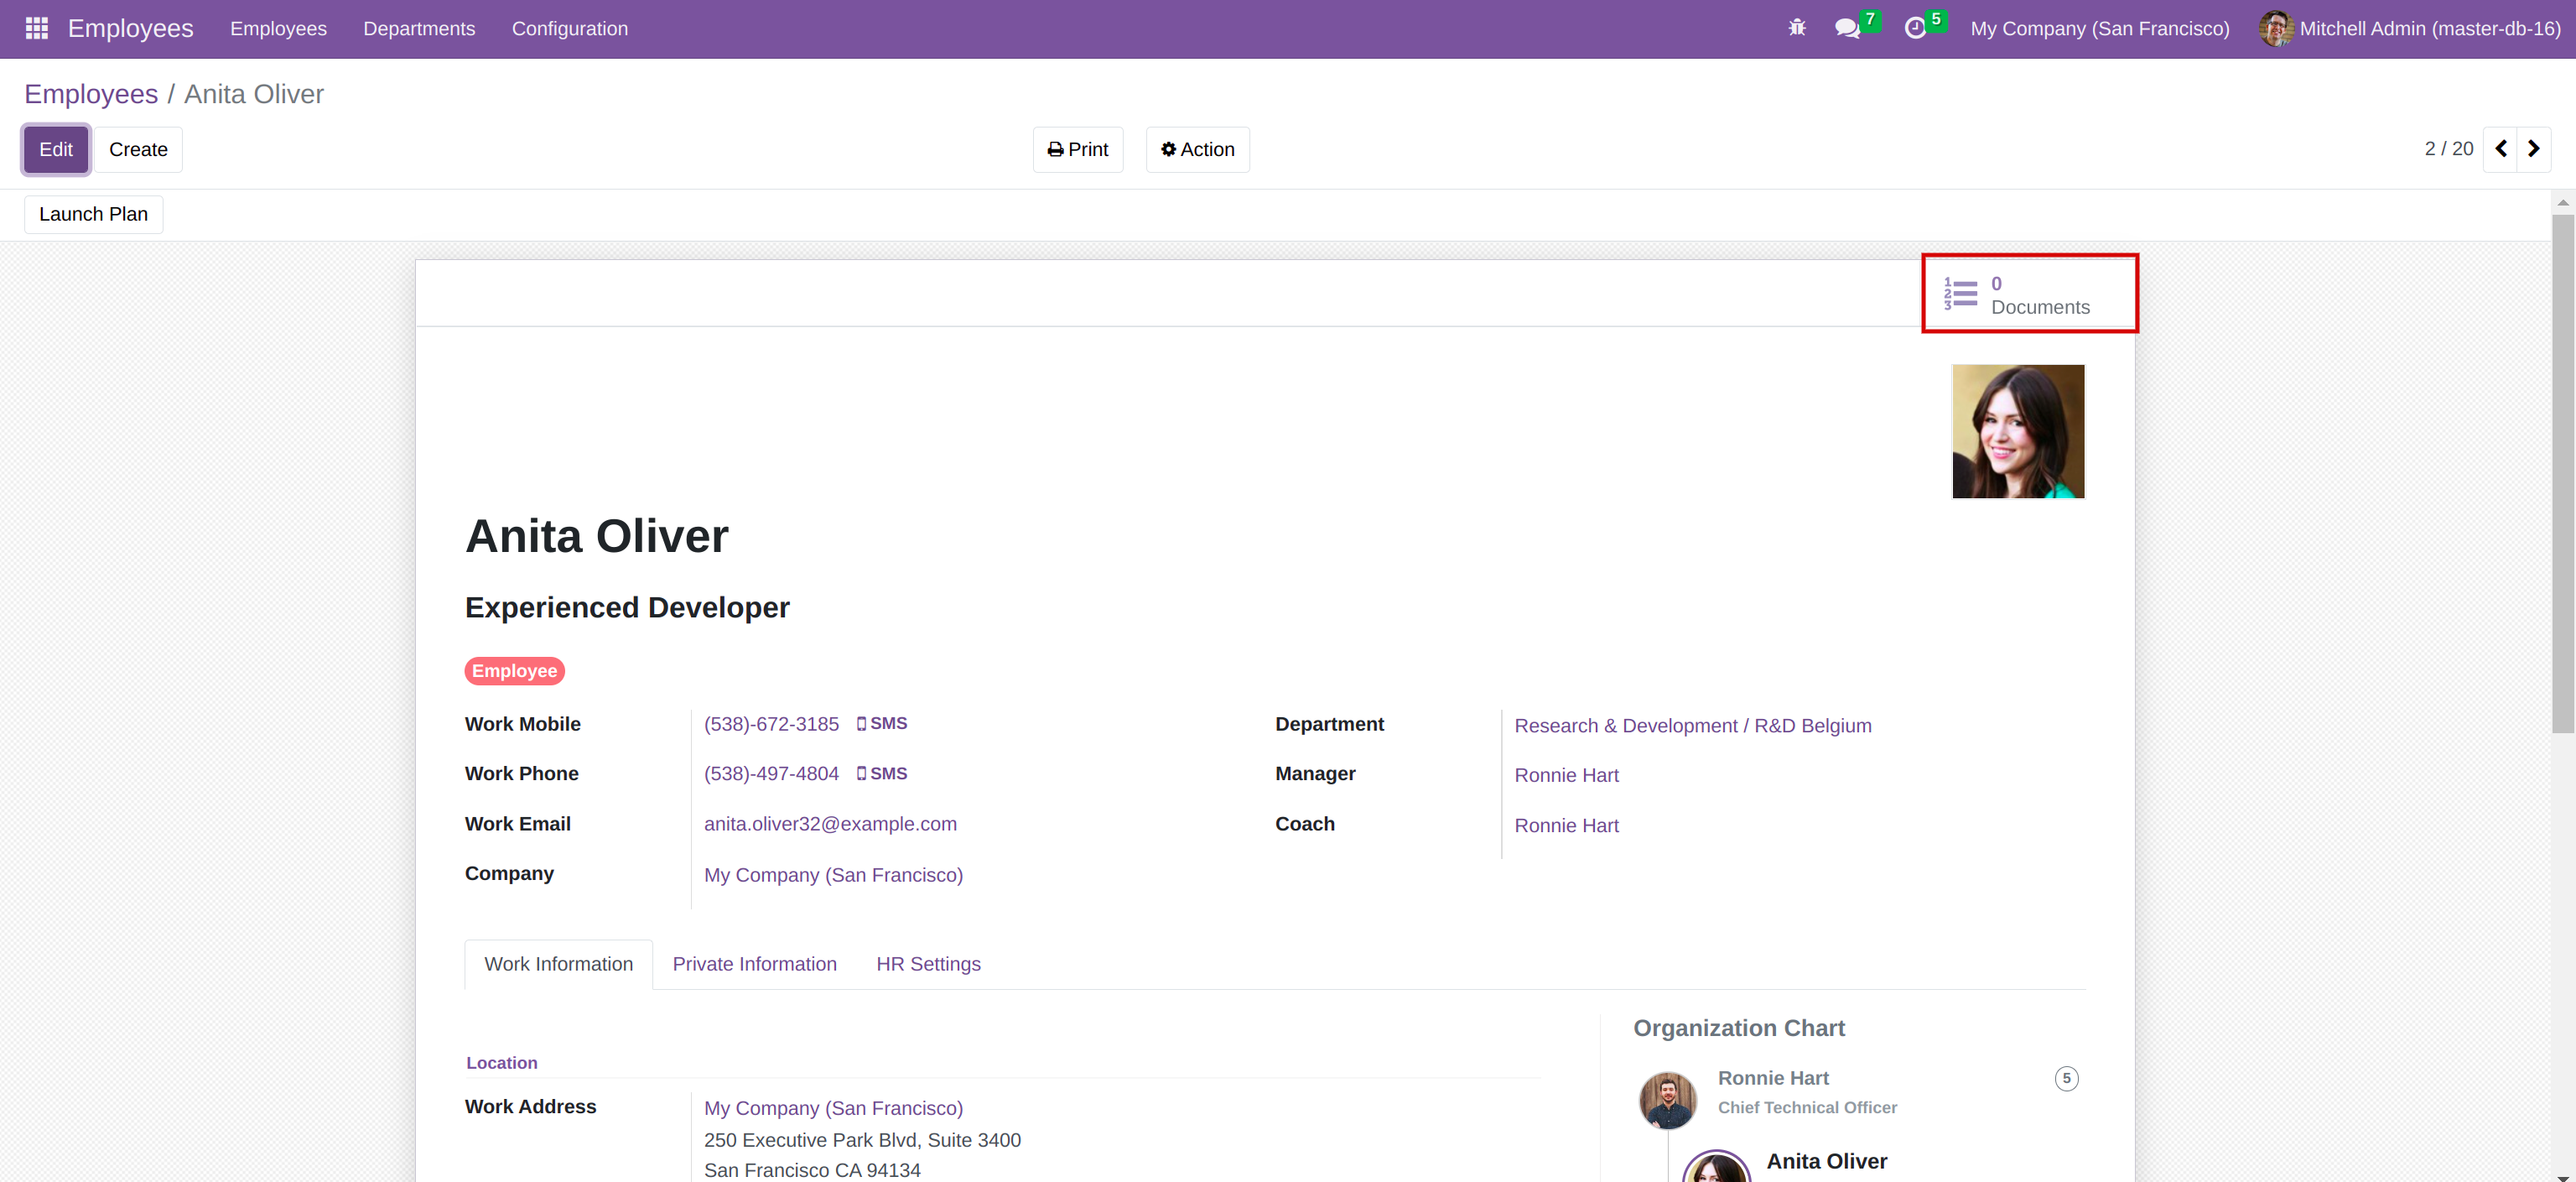Open the conversations chat icon

click(1847, 28)
